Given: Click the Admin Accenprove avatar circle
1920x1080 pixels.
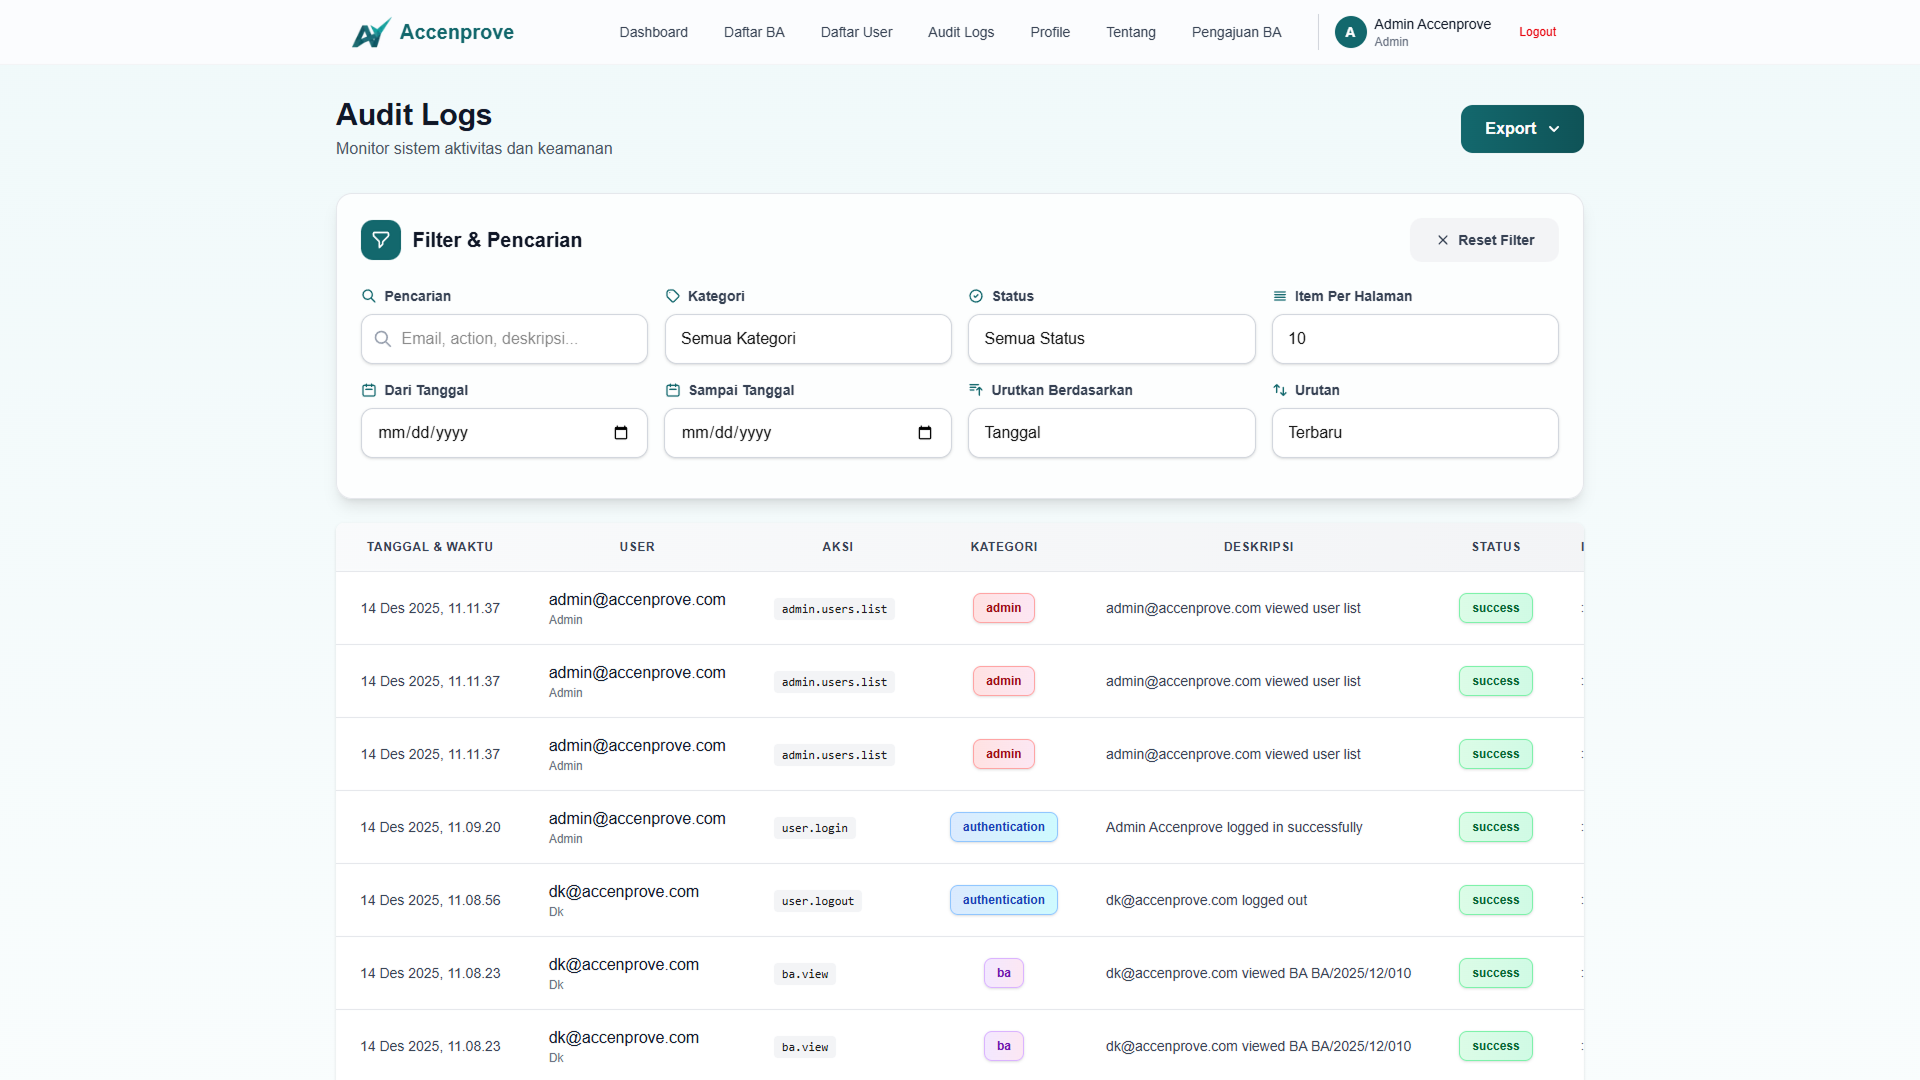Looking at the screenshot, I should pyautogui.click(x=1350, y=32).
